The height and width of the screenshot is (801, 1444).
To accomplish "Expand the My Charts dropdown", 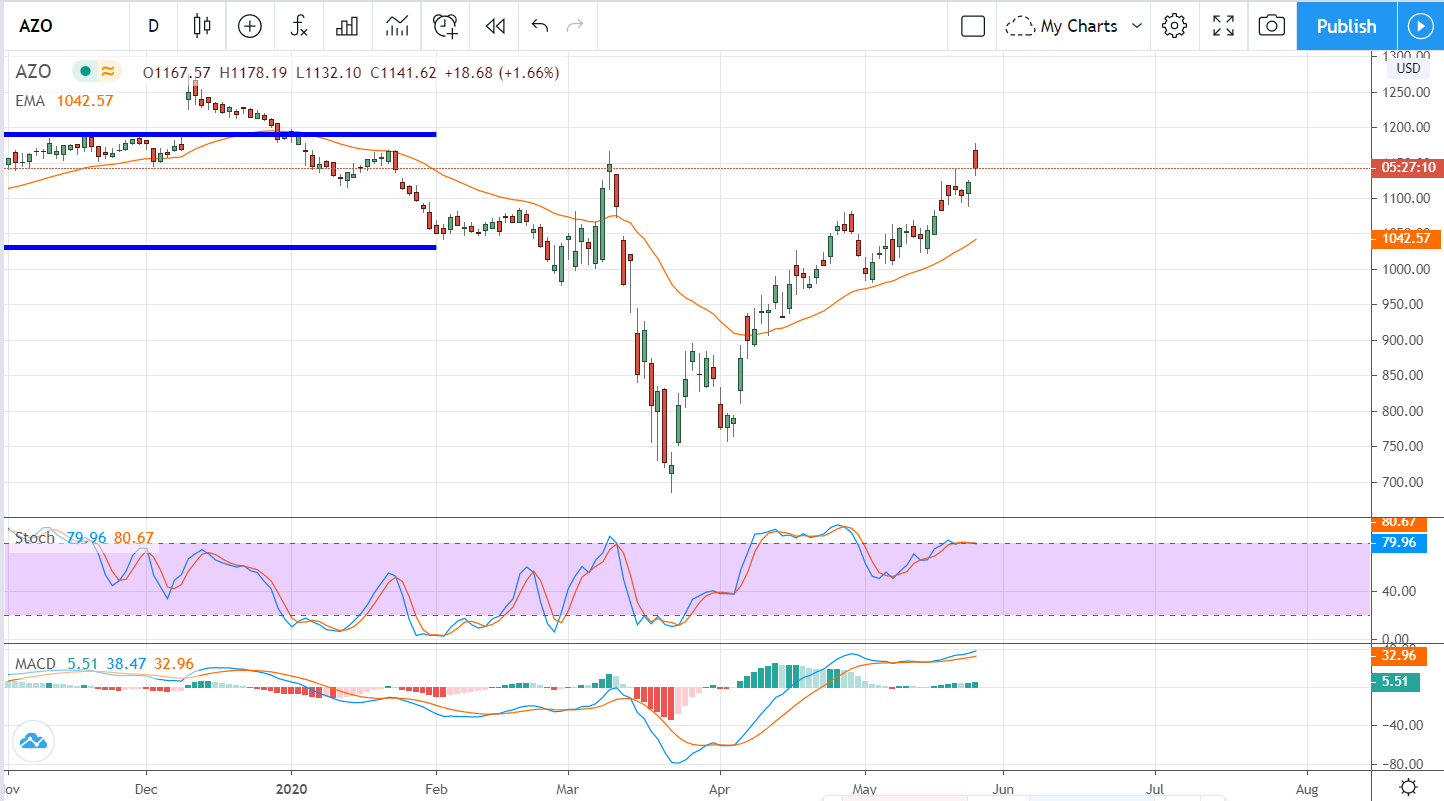I will (x=1075, y=26).
